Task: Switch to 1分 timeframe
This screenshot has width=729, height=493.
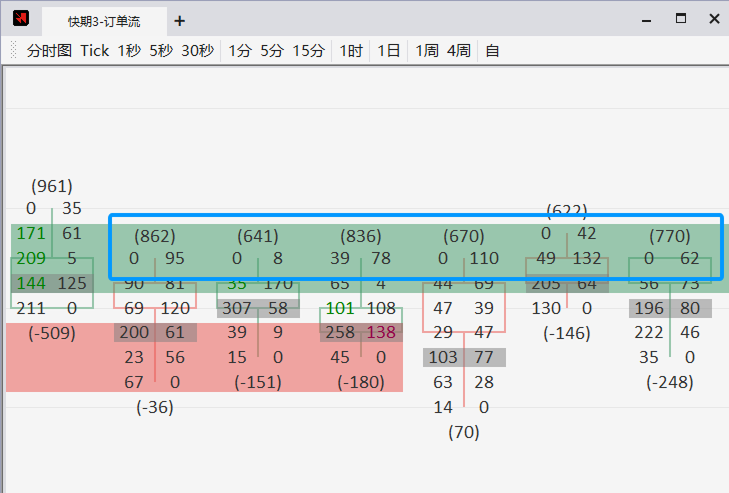Action: coord(240,51)
